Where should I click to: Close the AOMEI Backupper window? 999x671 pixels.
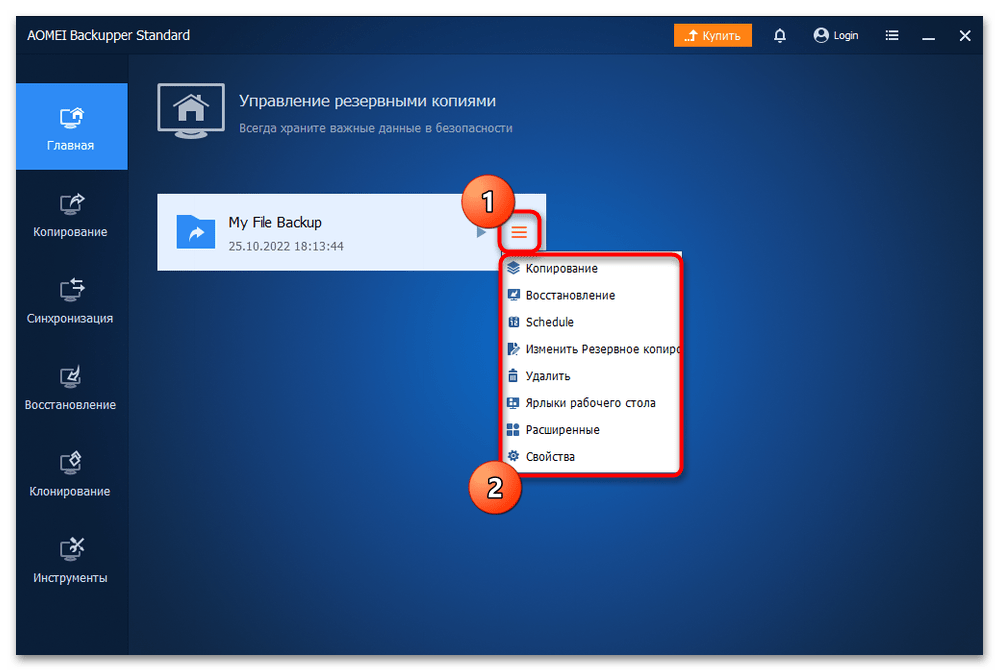point(965,36)
